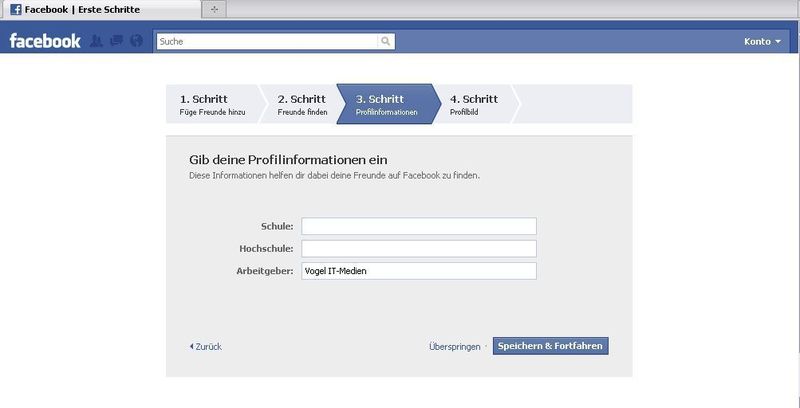Image resolution: width=800 pixels, height=408 pixels.
Task: Open the Konto dropdown menu
Action: [x=762, y=42]
